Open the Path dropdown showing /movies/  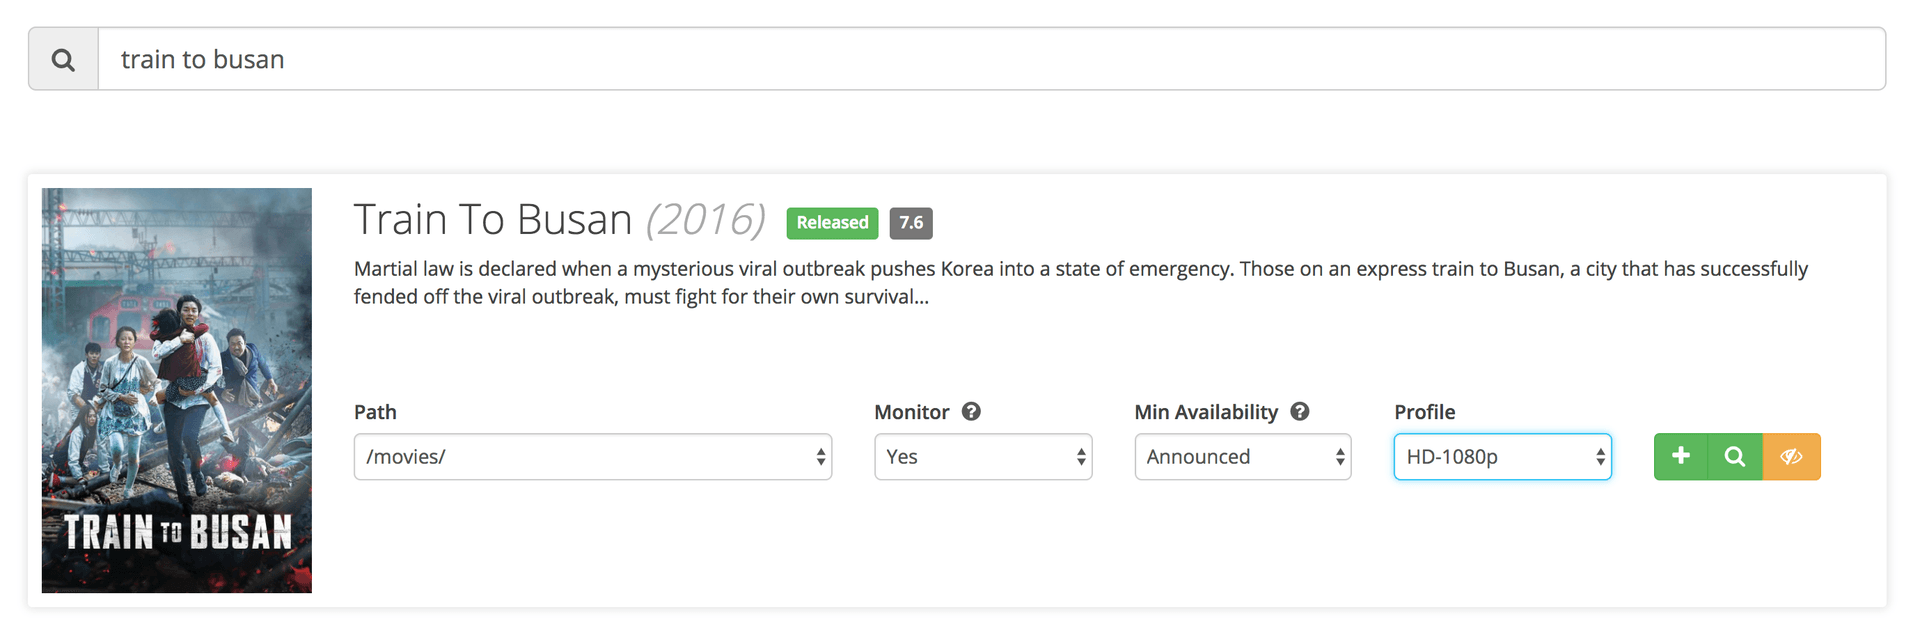click(592, 457)
